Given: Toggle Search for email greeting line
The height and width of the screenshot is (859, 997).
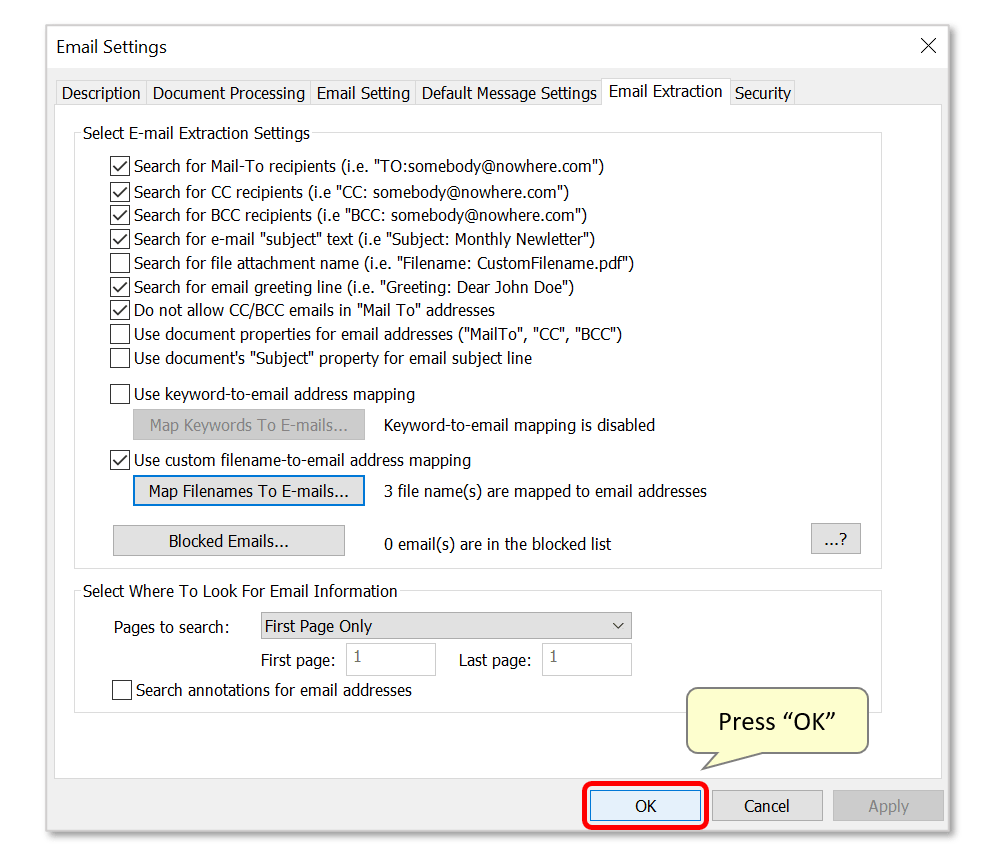Looking at the screenshot, I should coord(120,287).
